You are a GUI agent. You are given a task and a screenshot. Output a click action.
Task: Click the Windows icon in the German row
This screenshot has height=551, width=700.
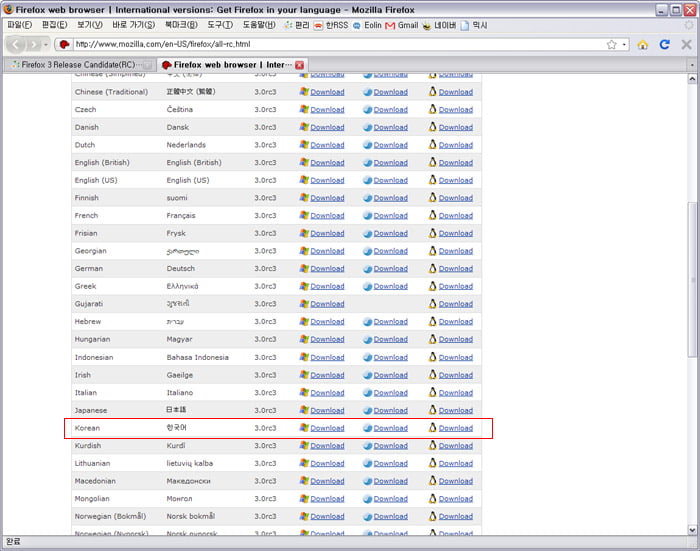(x=304, y=268)
